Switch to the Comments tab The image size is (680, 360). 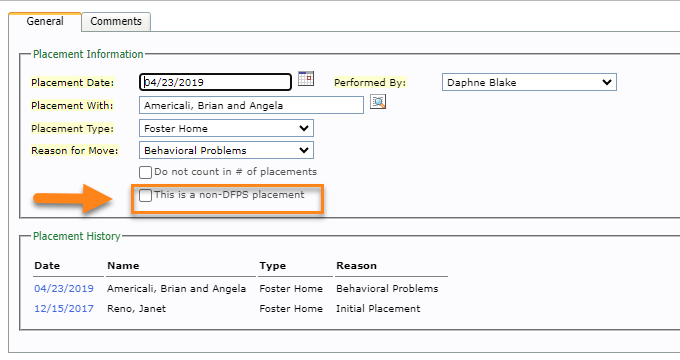point(116,21)
